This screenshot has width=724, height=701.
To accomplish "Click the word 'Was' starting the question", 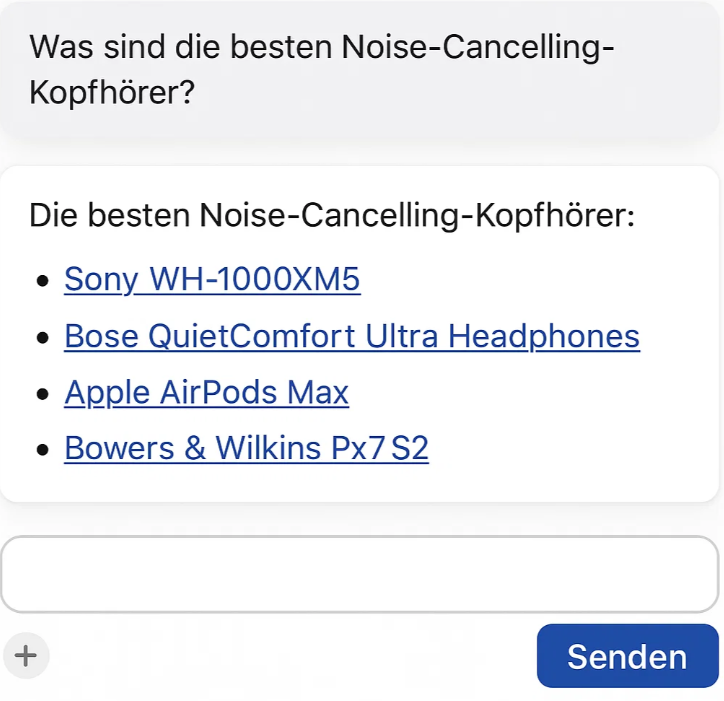I will 61,47.
